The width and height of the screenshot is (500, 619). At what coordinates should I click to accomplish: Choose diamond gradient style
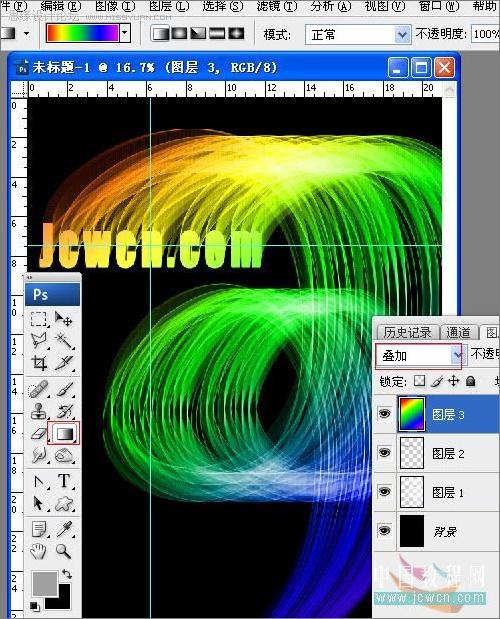(236, 34)
